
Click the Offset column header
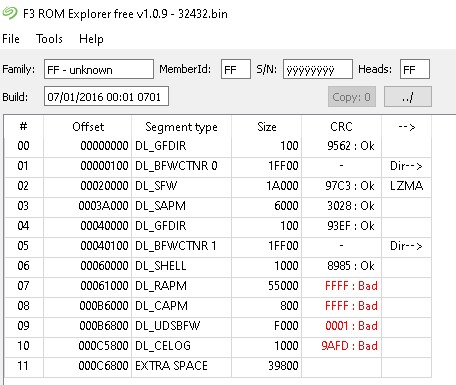(x=88, y=127)
